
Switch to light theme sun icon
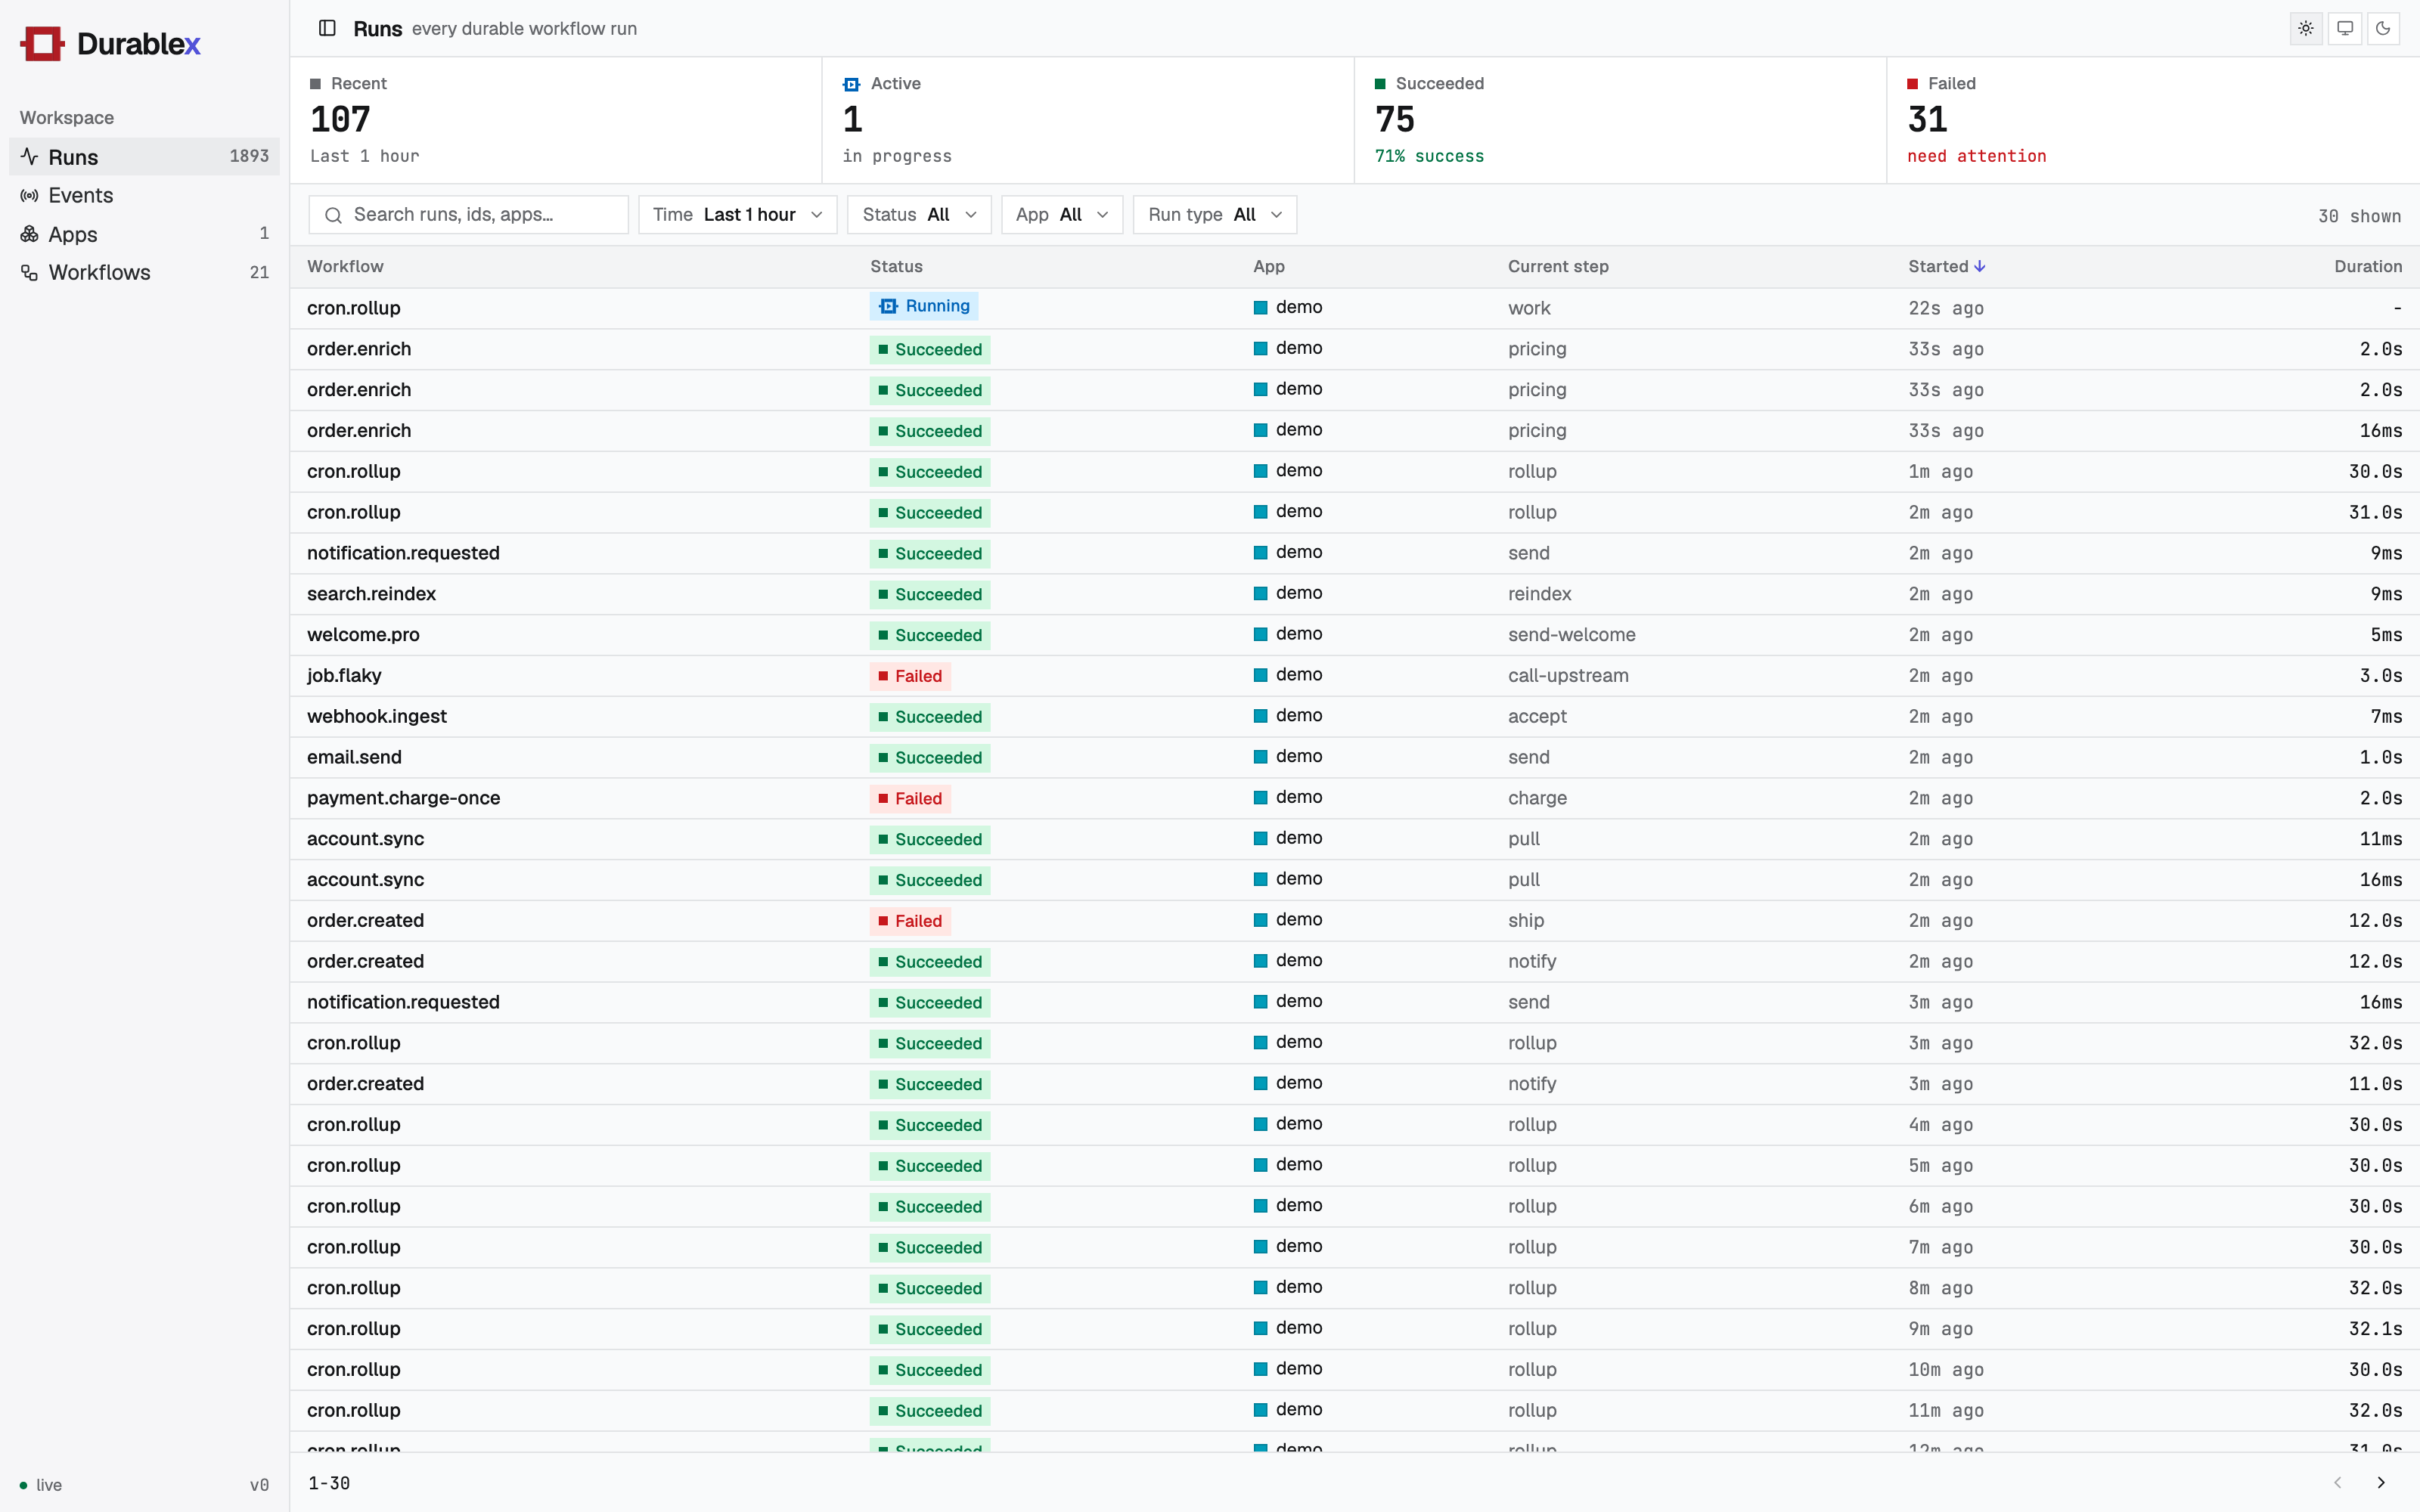(x=2305, y=28)
